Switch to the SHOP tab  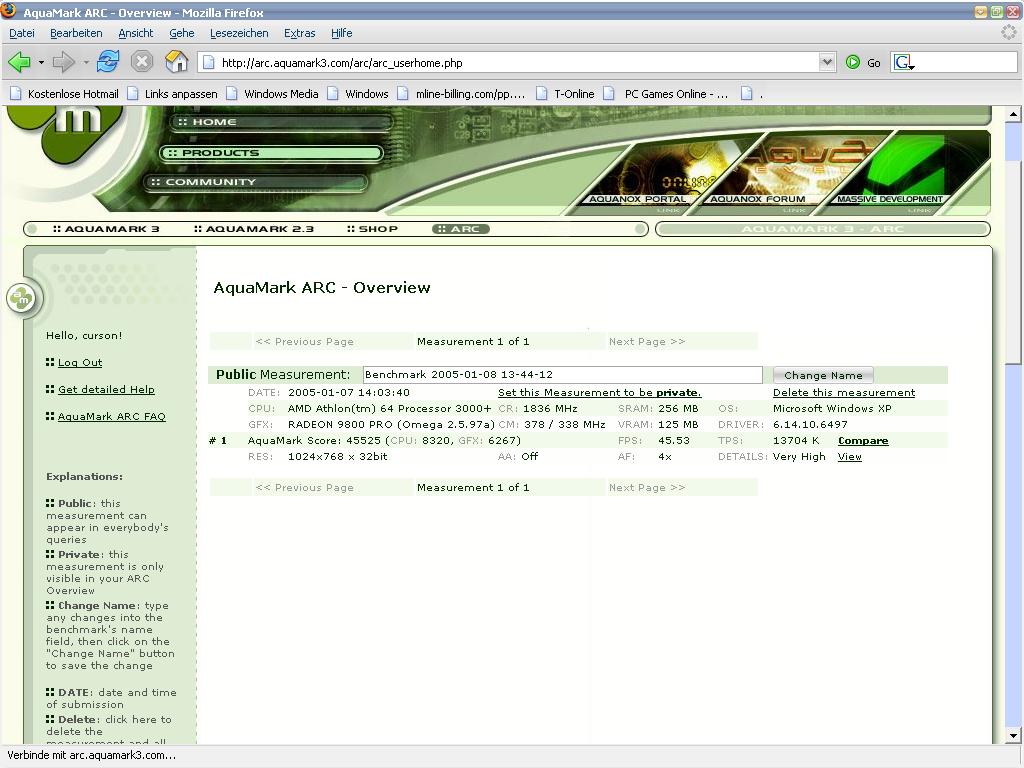(372, 229)
